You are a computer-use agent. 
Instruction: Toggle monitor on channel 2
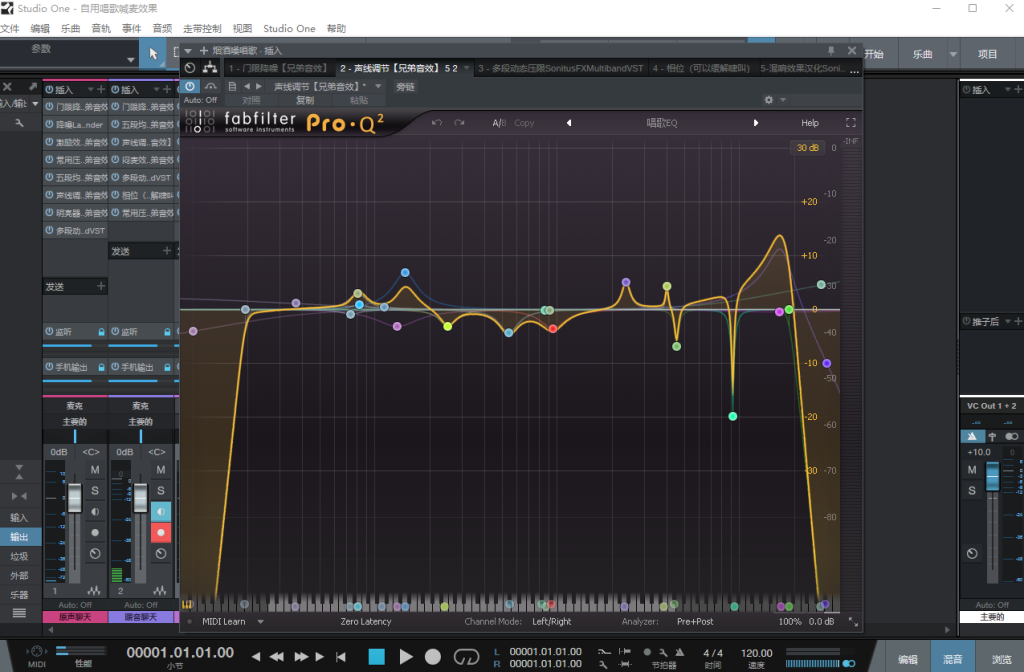pyautogui.click(x=161, y=511)
